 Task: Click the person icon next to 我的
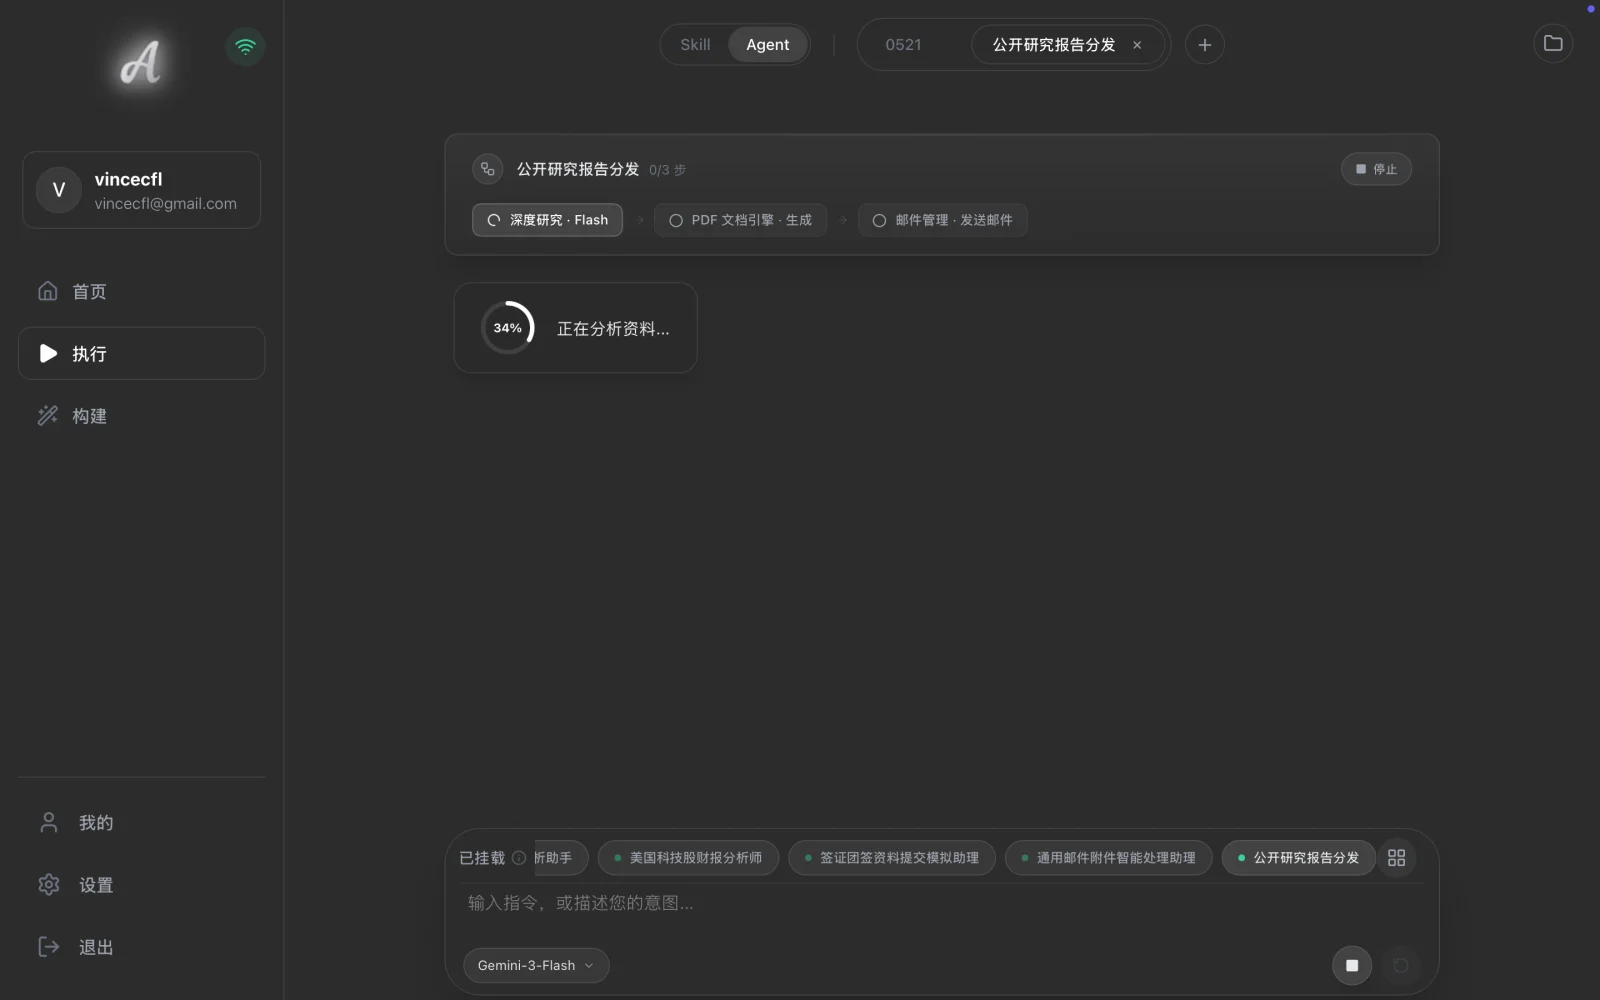coord(49,822)
